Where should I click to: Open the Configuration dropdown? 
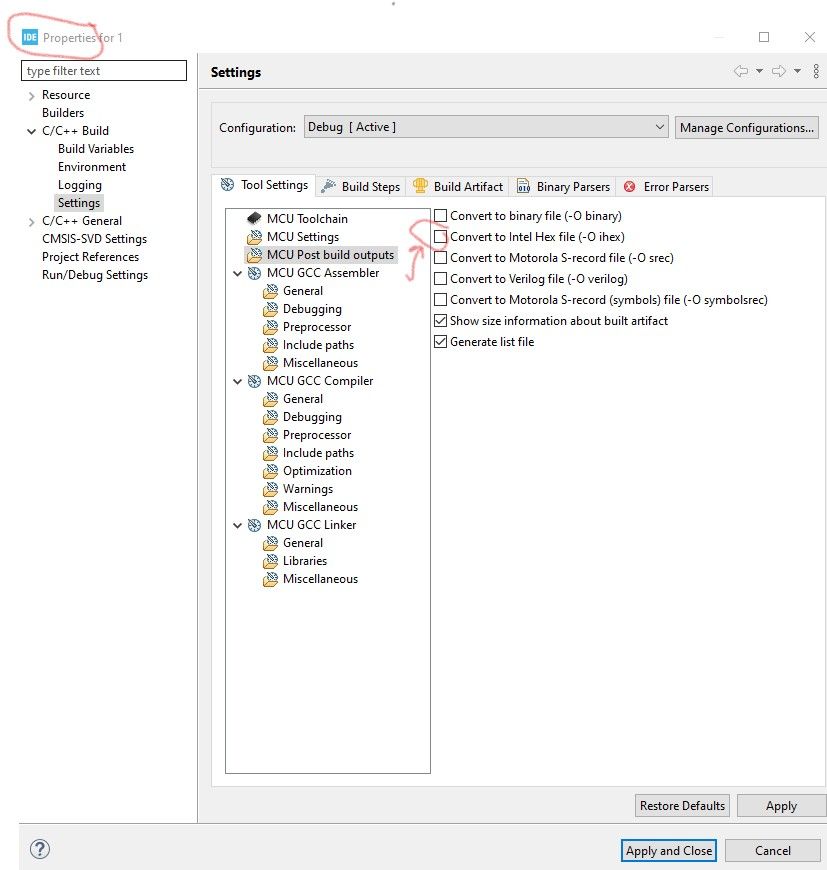click(x=486, y=127)
